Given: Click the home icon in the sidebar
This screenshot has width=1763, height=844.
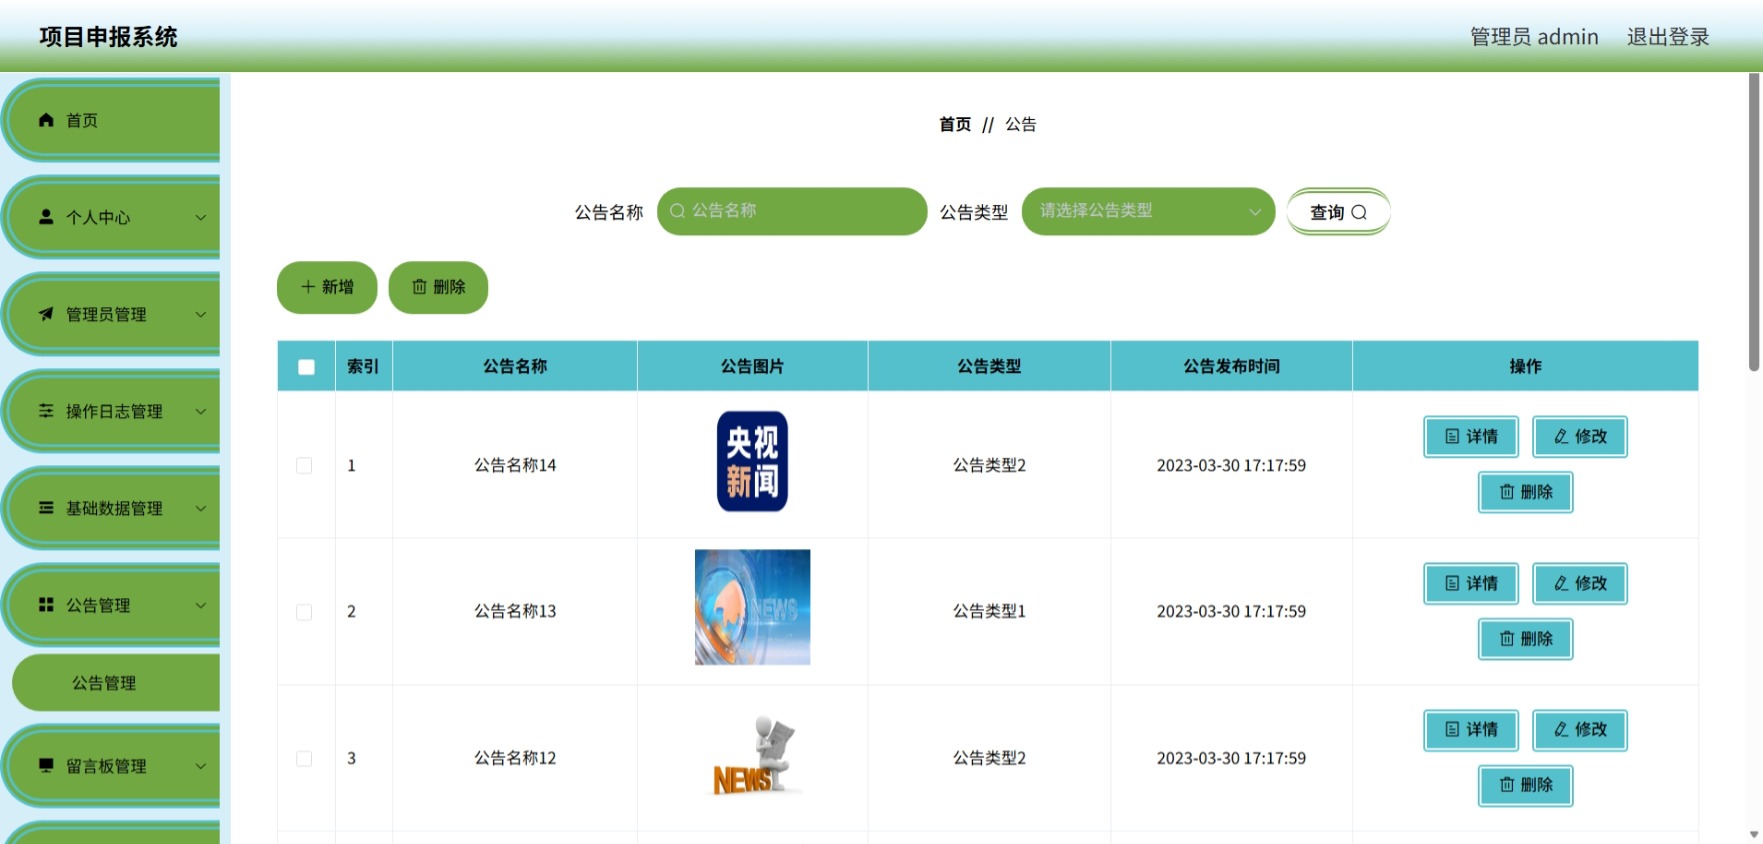Looking at the screenshot, I should [46, 120].
